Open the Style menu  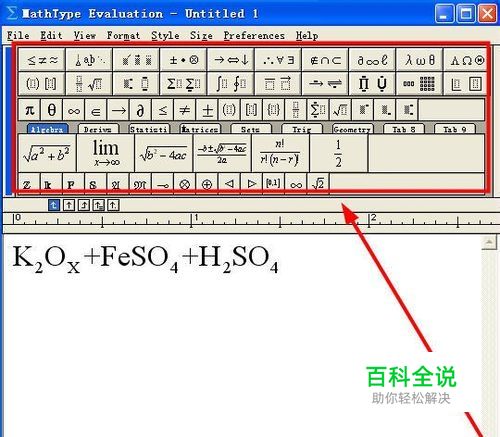point(165,35)
